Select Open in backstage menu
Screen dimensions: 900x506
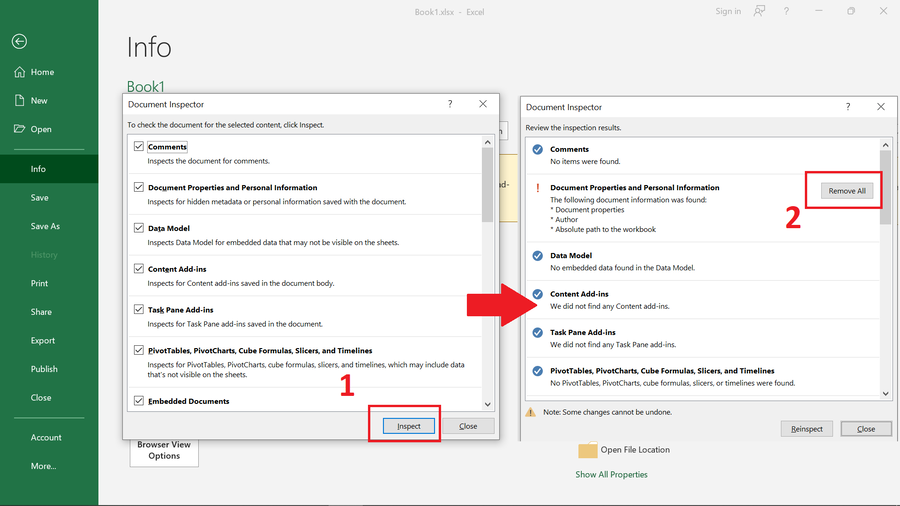(x=41, y=129)
